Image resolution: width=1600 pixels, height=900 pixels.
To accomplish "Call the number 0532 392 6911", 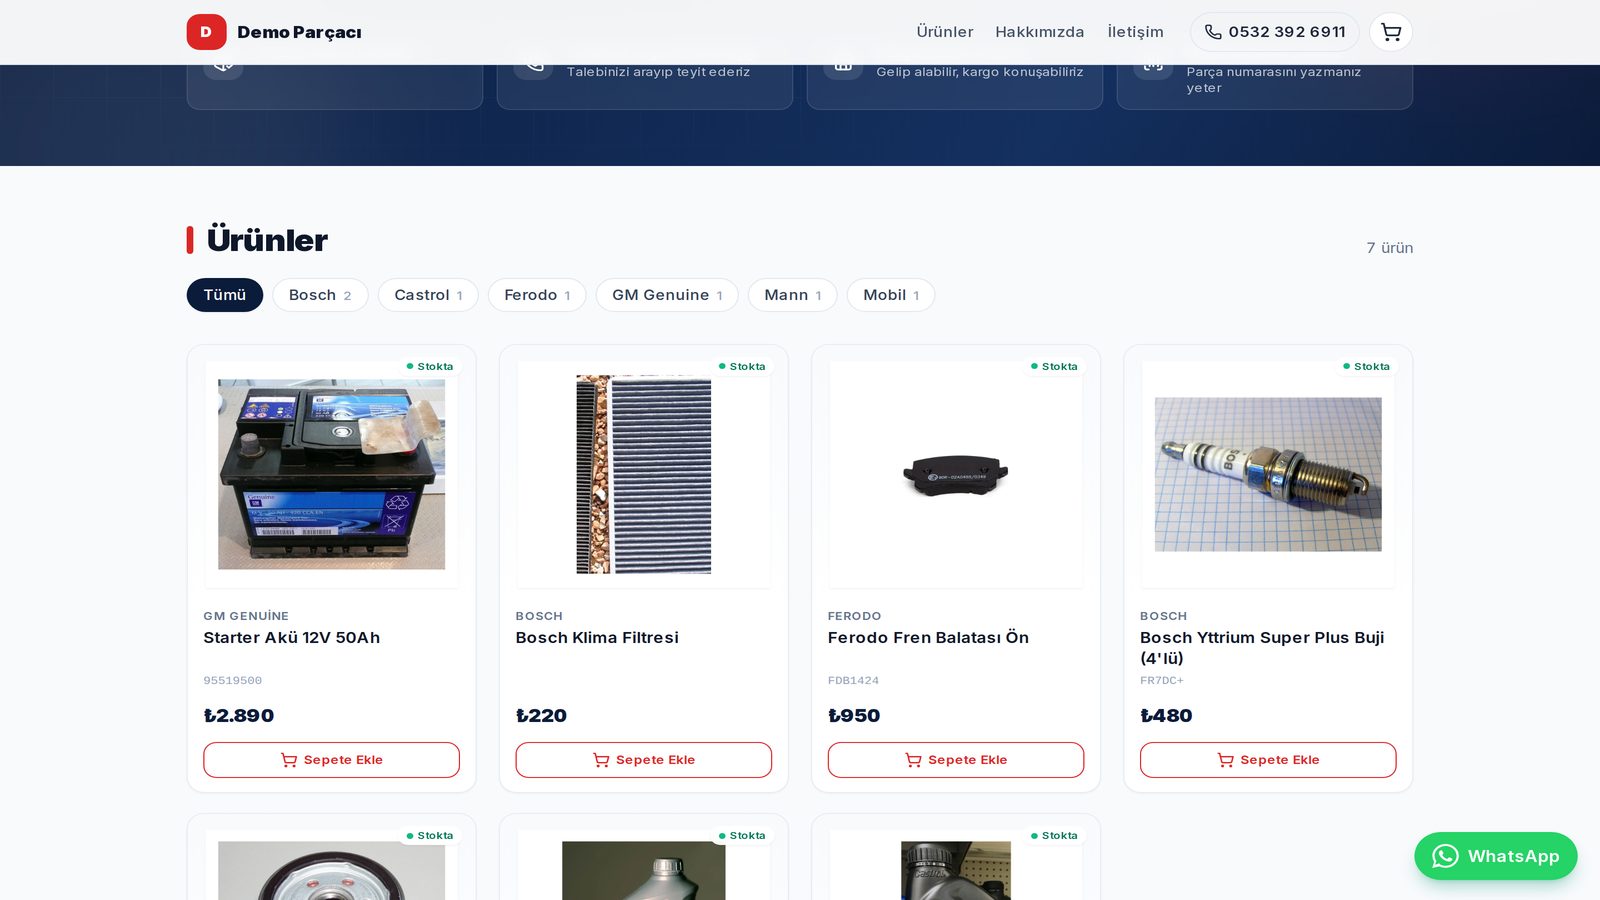I will click(1274, 32).
